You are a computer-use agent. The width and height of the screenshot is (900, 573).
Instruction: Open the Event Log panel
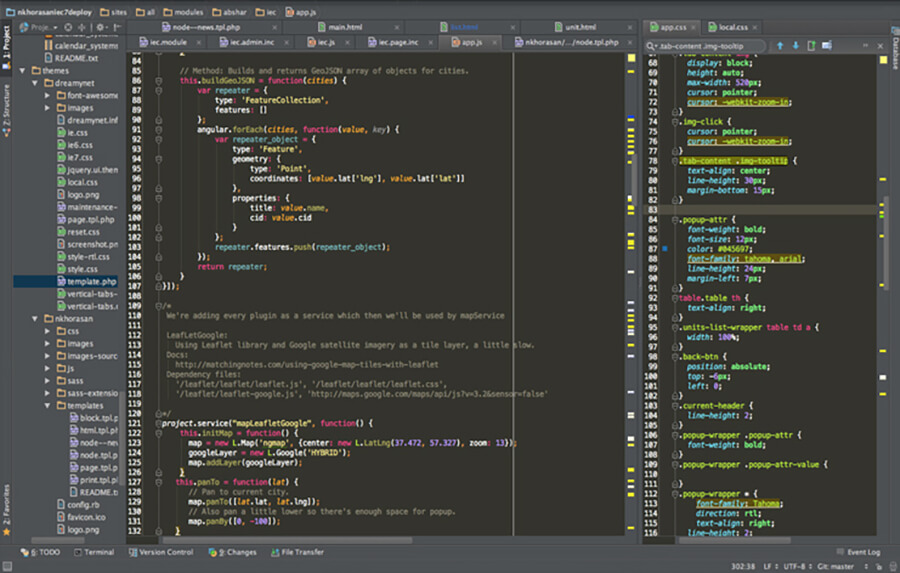point(858,552)
